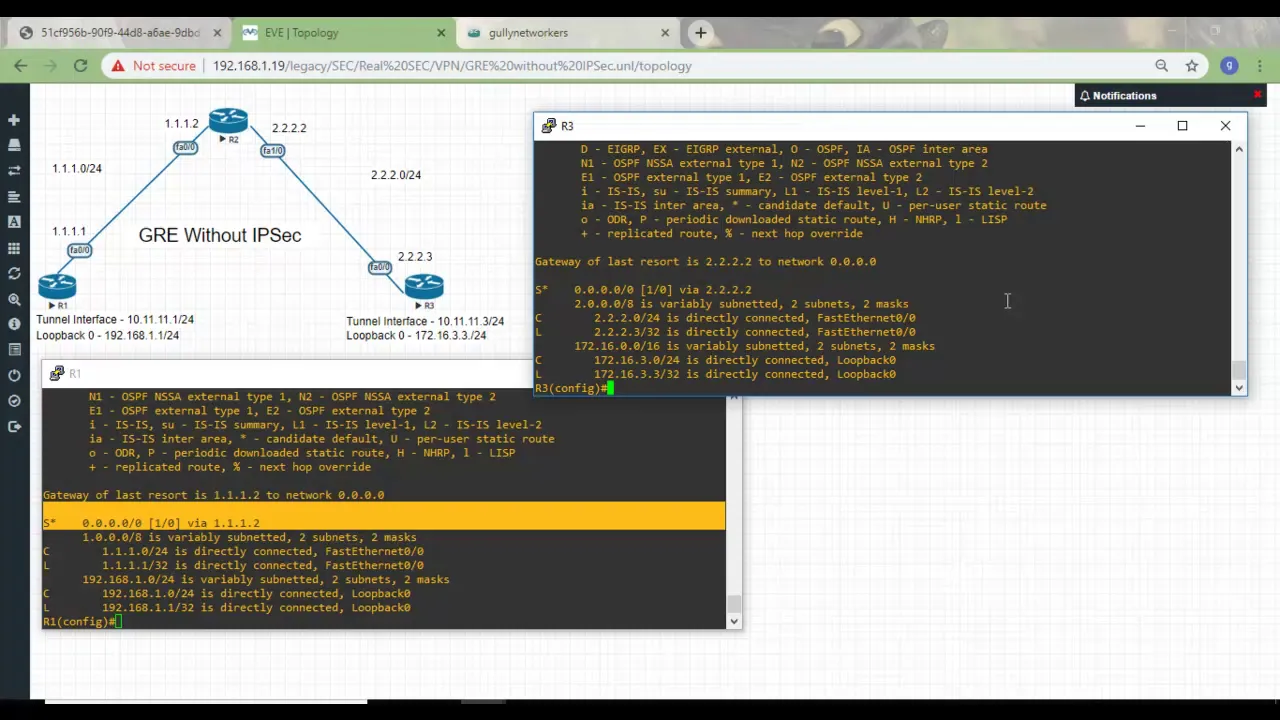Click R3's fa0/0 interface label
Viewport: 1280px width, 720px height.
click(x=380, y=267)
